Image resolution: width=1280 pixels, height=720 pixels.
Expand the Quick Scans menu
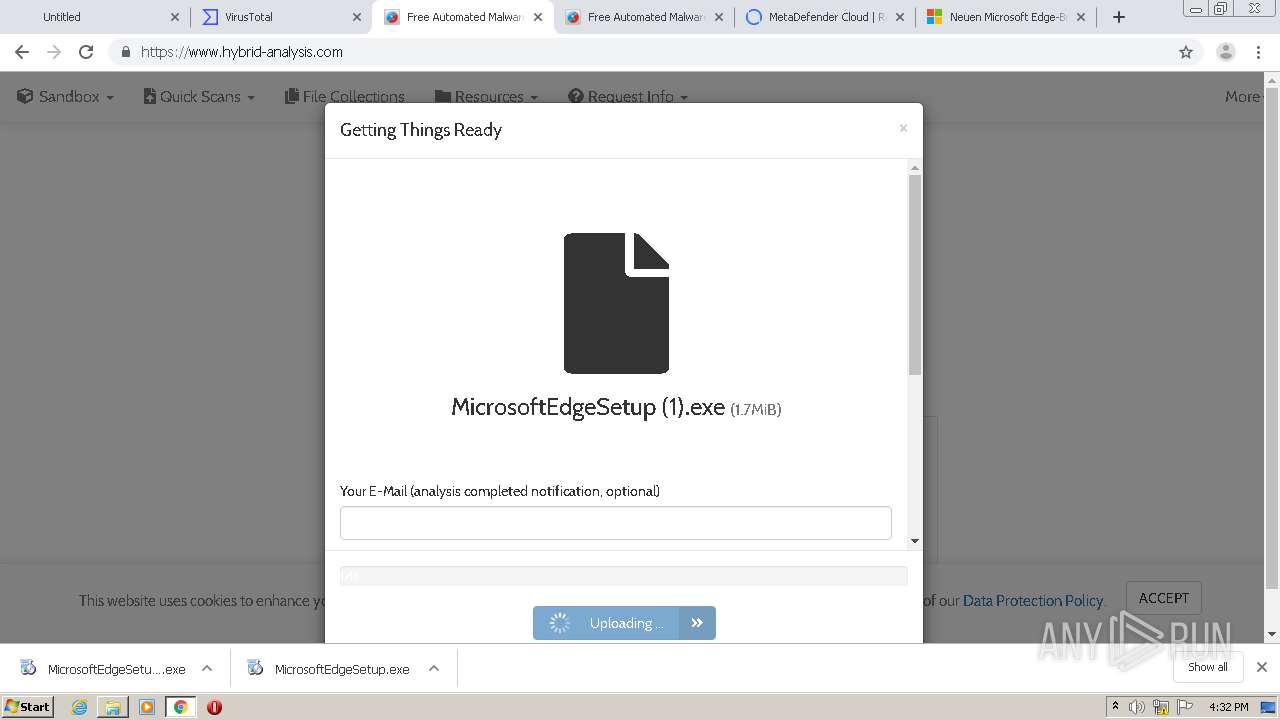[199, 97]
